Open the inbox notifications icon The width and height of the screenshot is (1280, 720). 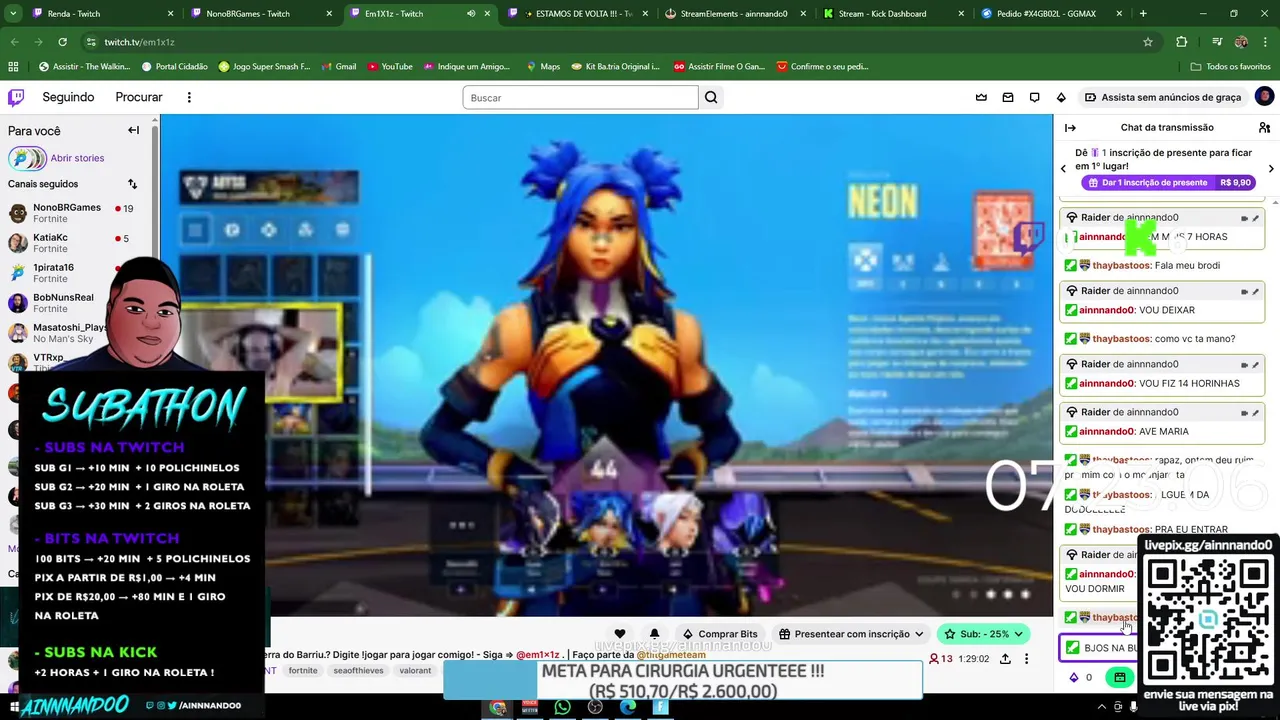point(1008,97)
